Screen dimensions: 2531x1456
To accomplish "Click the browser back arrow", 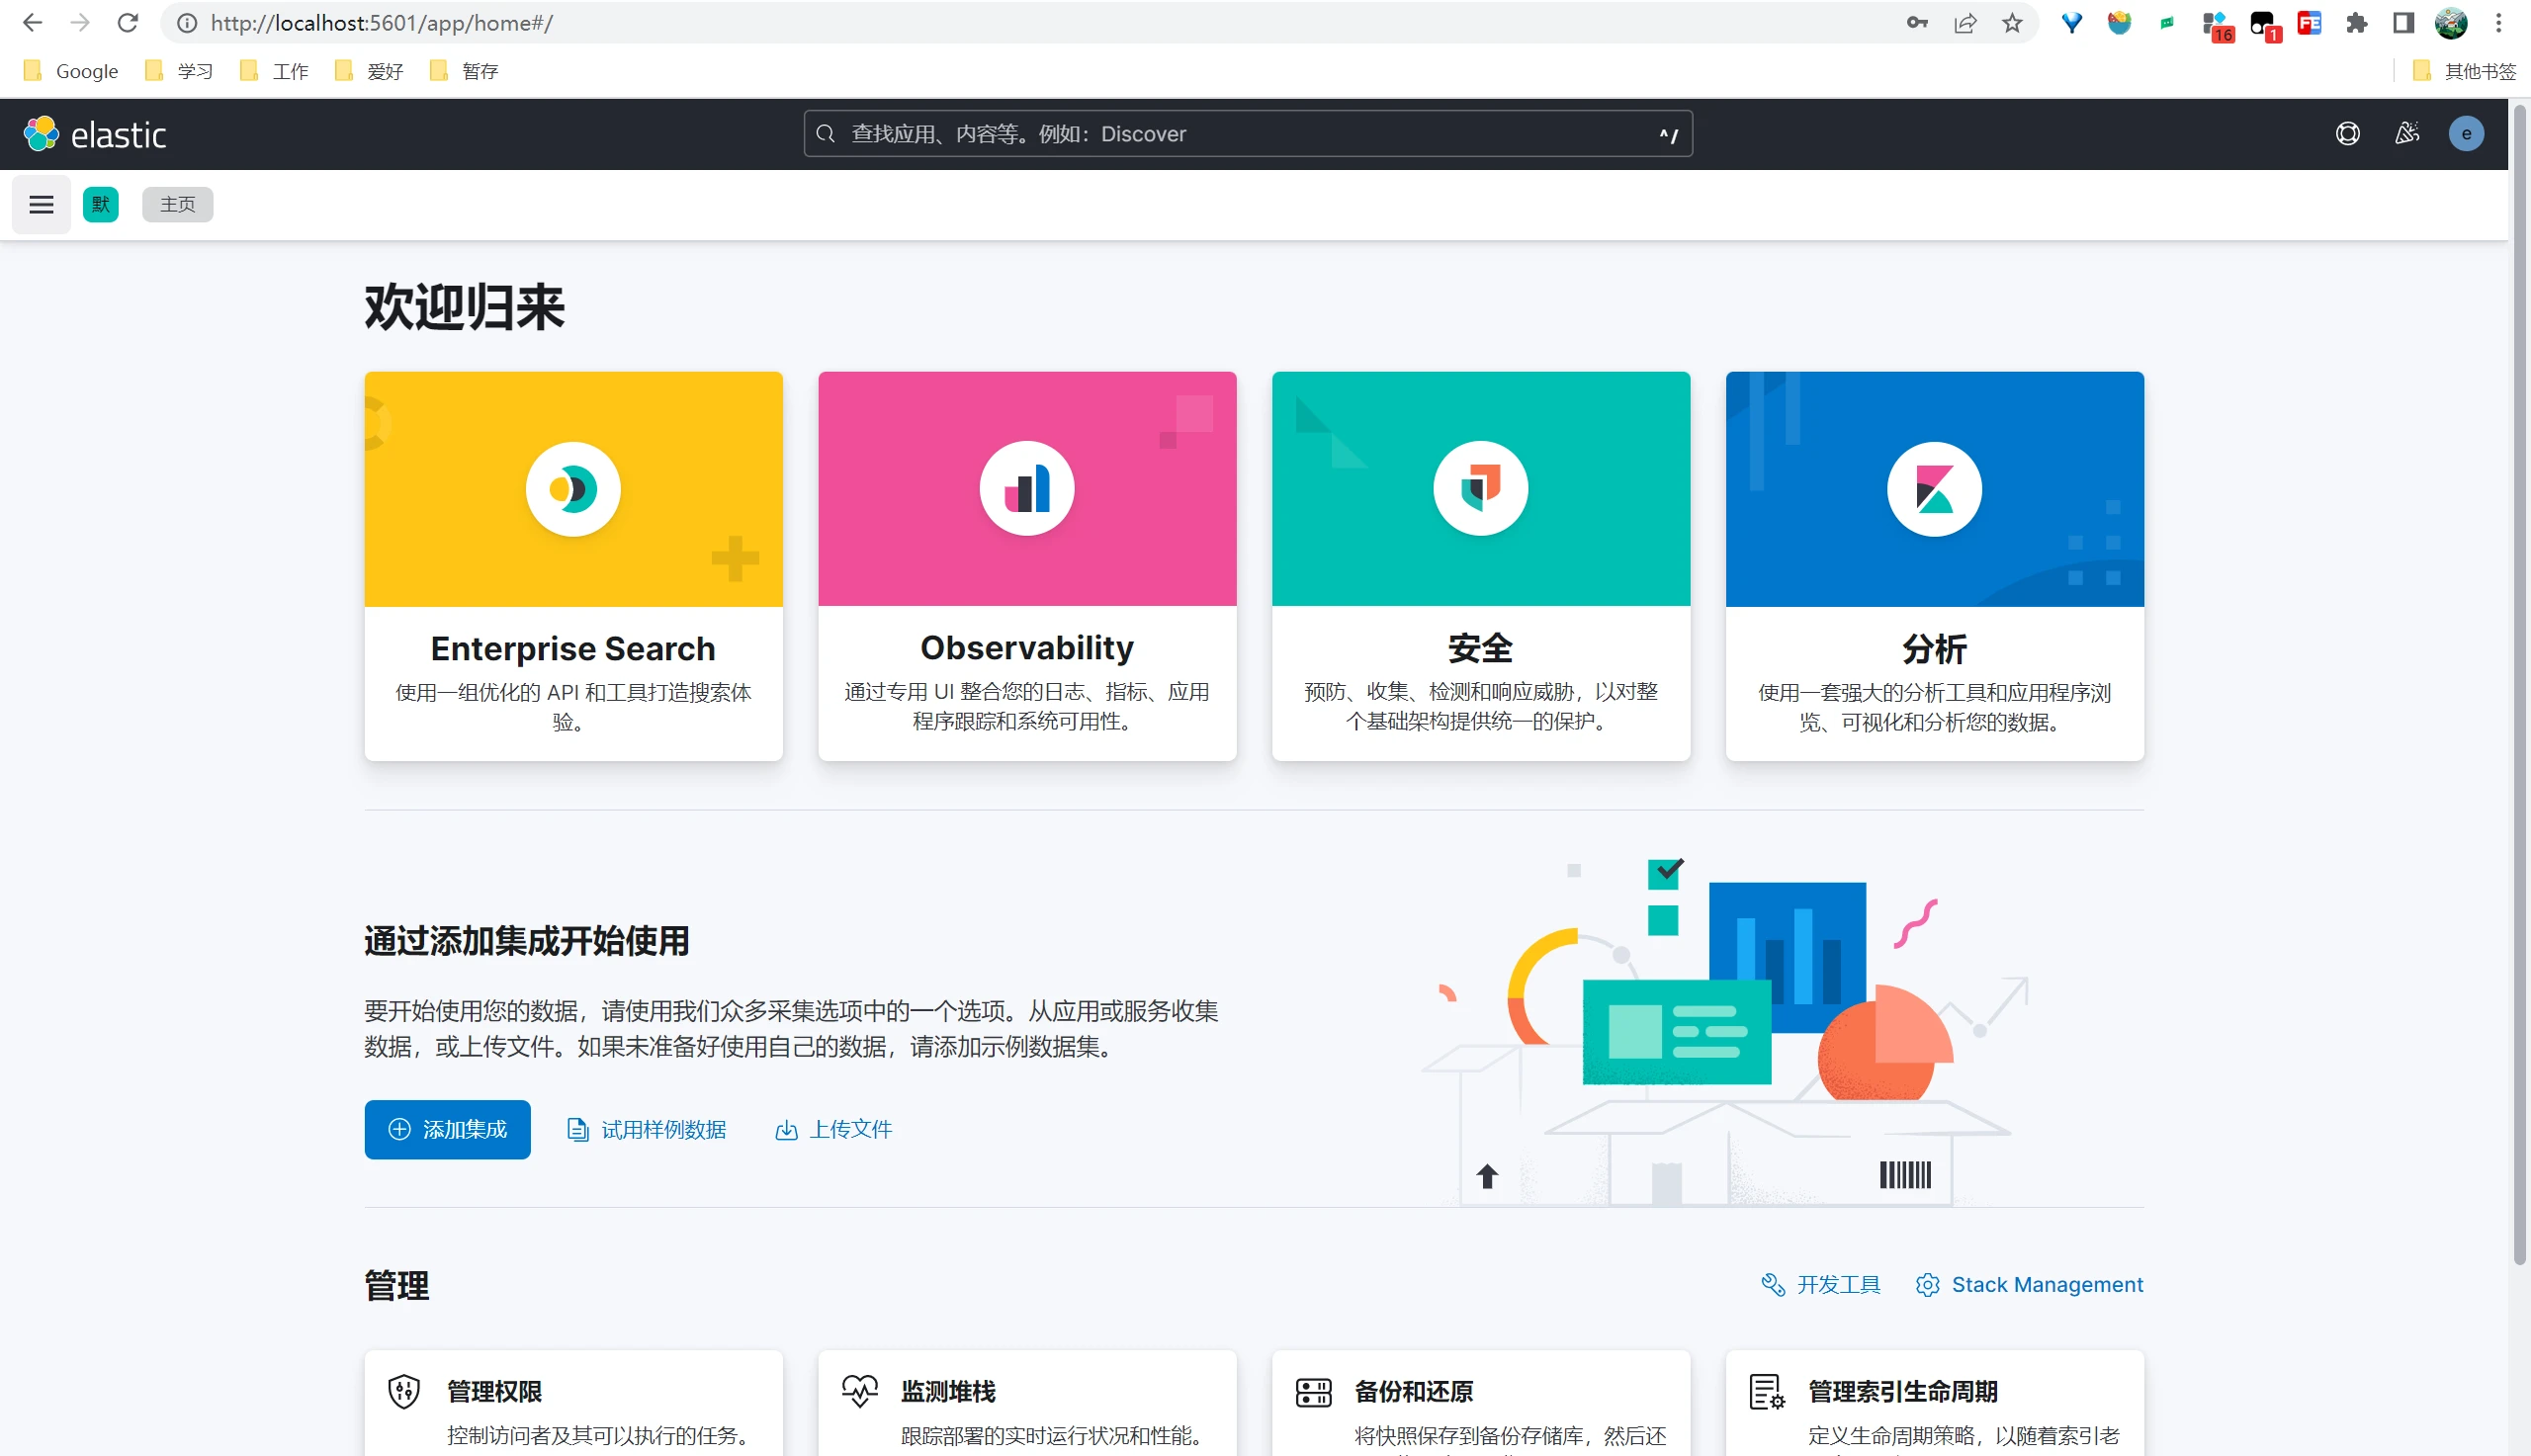I will coord(32,22).
